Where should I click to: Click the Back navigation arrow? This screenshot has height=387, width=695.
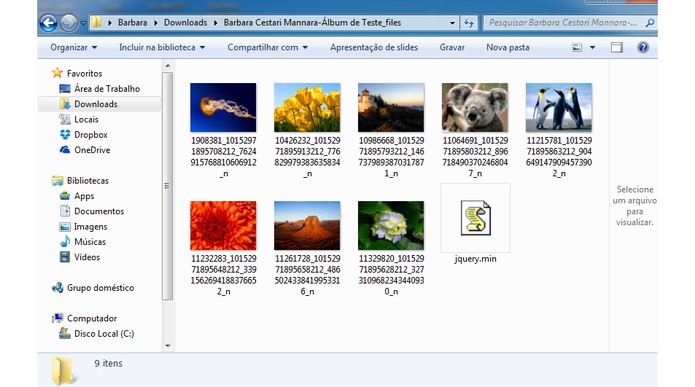point(48,23)
